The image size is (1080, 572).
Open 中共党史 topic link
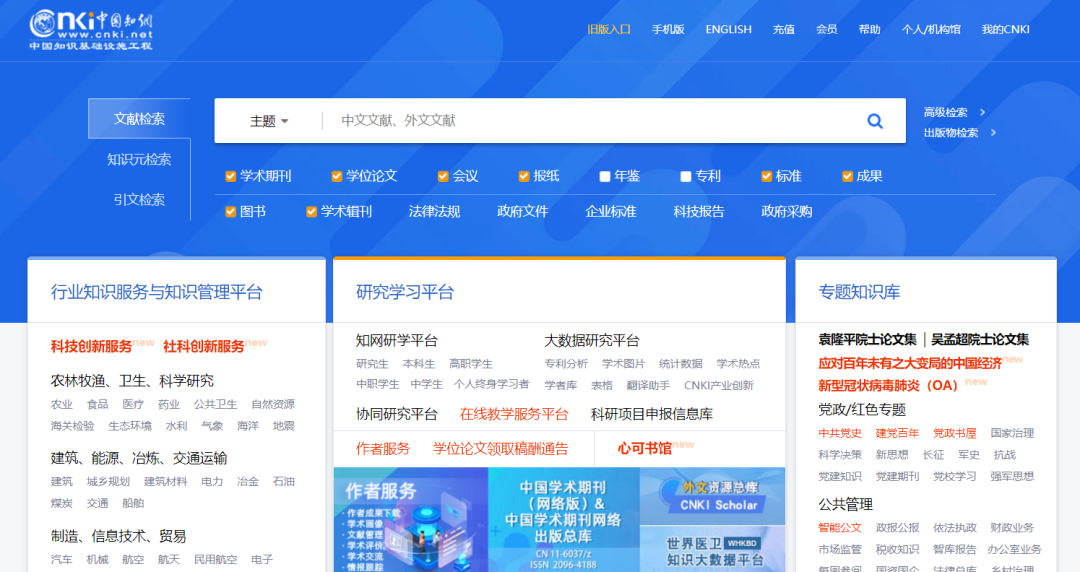[840, 433]
